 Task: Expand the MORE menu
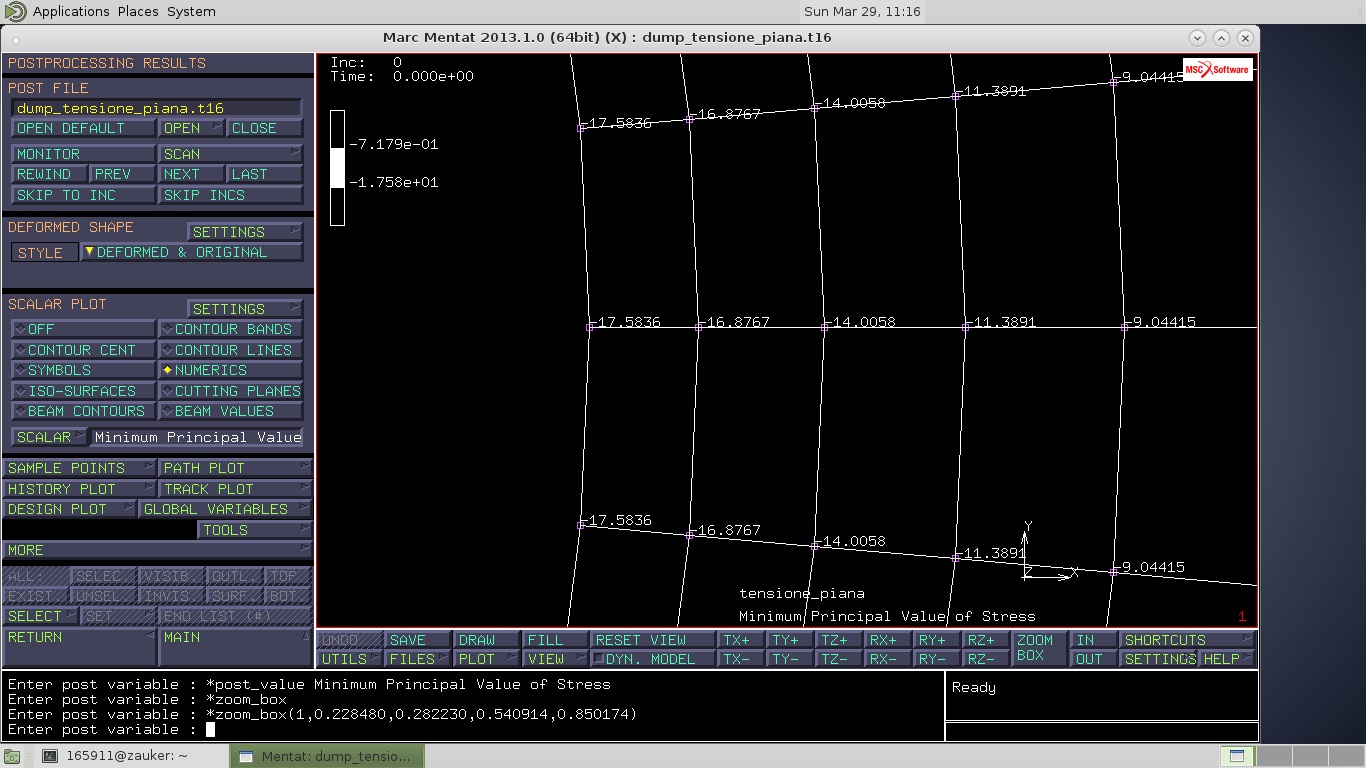[157, 550]
